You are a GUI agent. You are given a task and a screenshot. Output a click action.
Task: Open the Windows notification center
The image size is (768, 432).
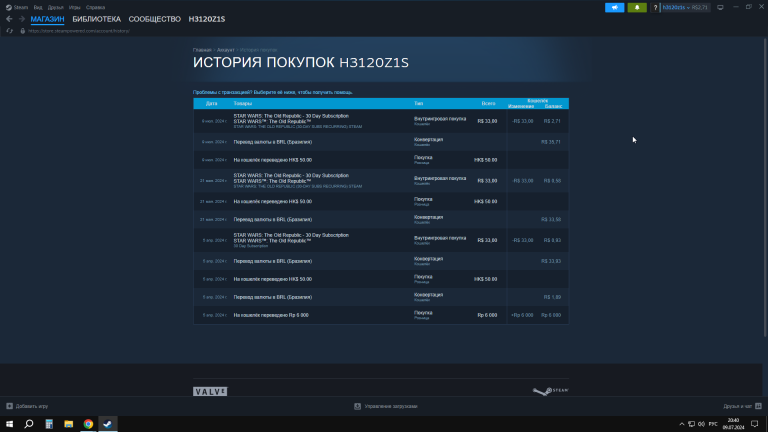(755, 424)
